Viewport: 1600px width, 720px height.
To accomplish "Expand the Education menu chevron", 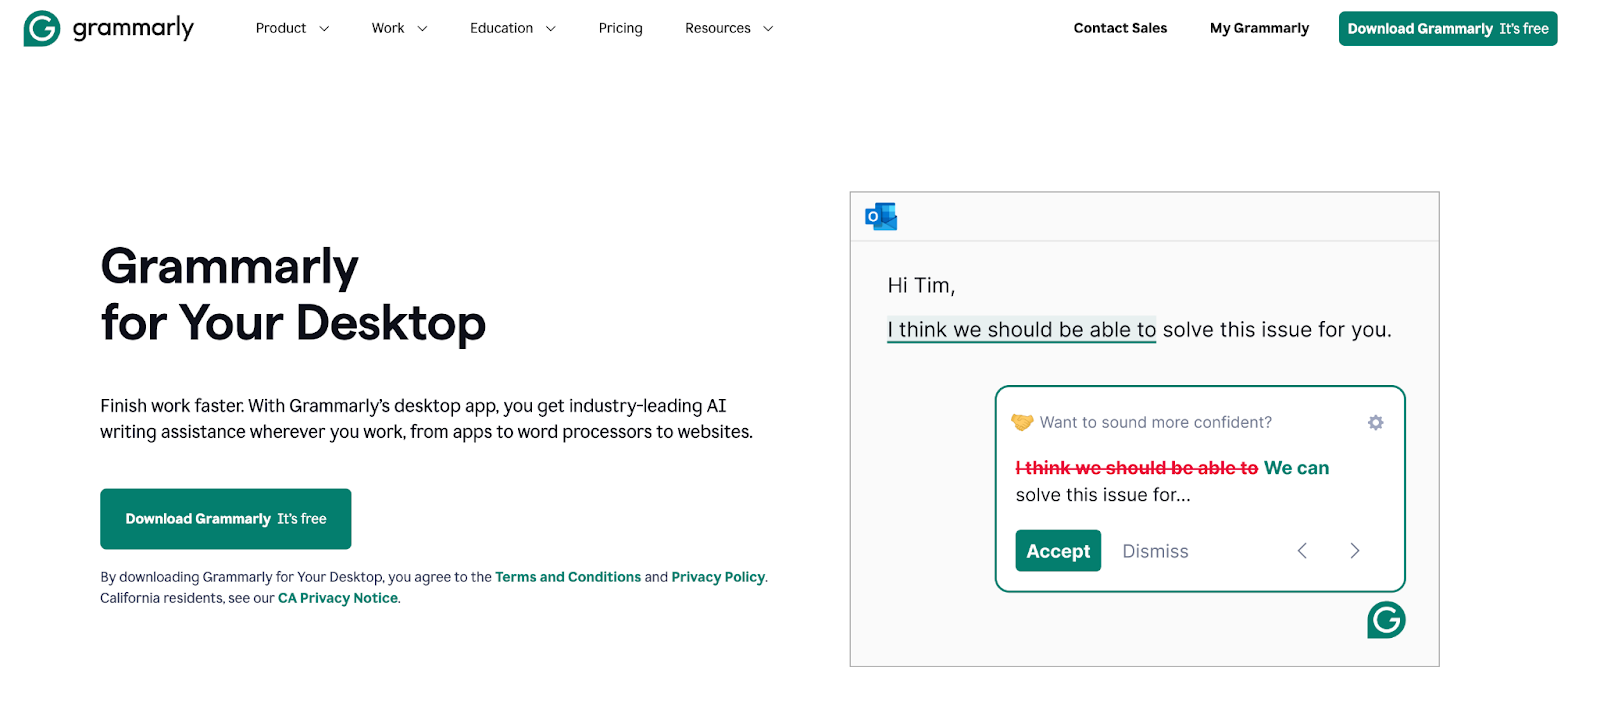I will [550, 29].
